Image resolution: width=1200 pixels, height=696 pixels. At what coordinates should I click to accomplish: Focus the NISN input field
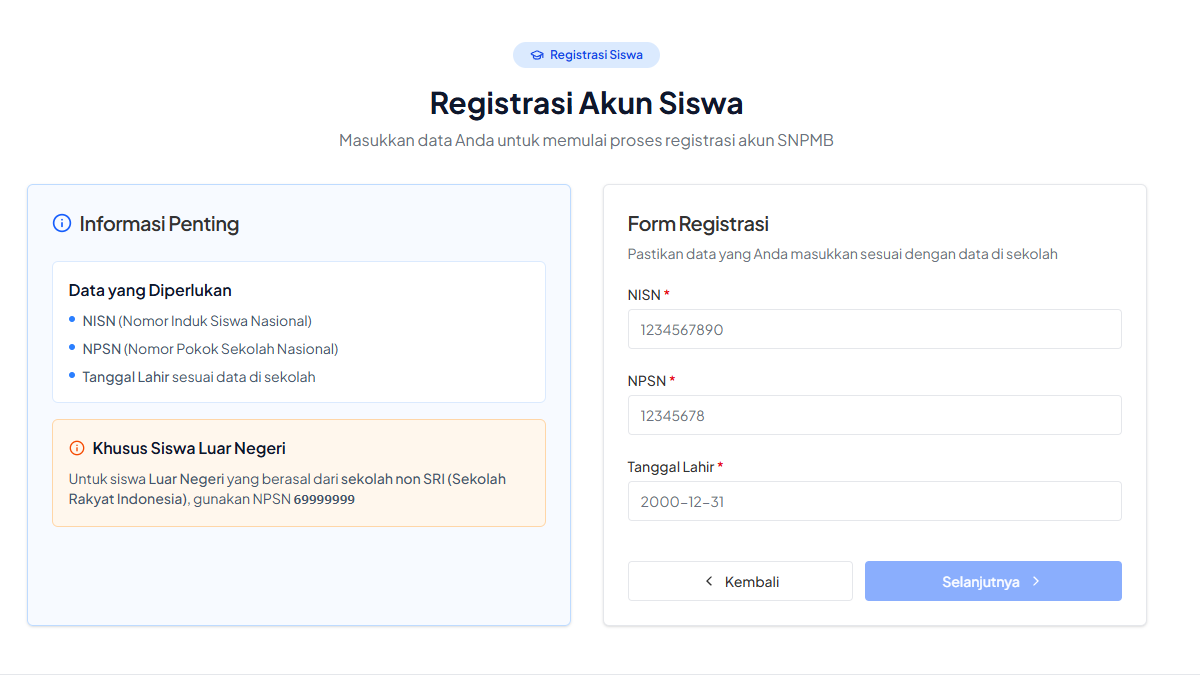tap(874, 329)
